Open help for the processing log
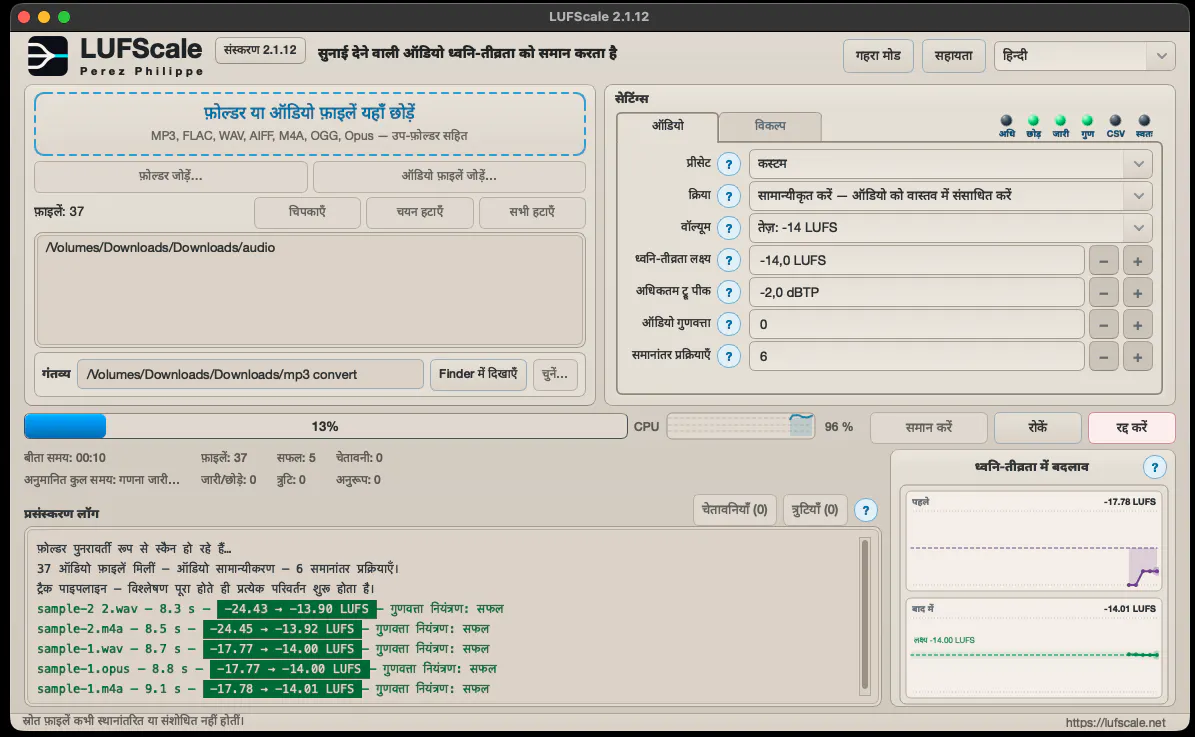This screenshot has width=1195, height=737. tap(866, 510)
